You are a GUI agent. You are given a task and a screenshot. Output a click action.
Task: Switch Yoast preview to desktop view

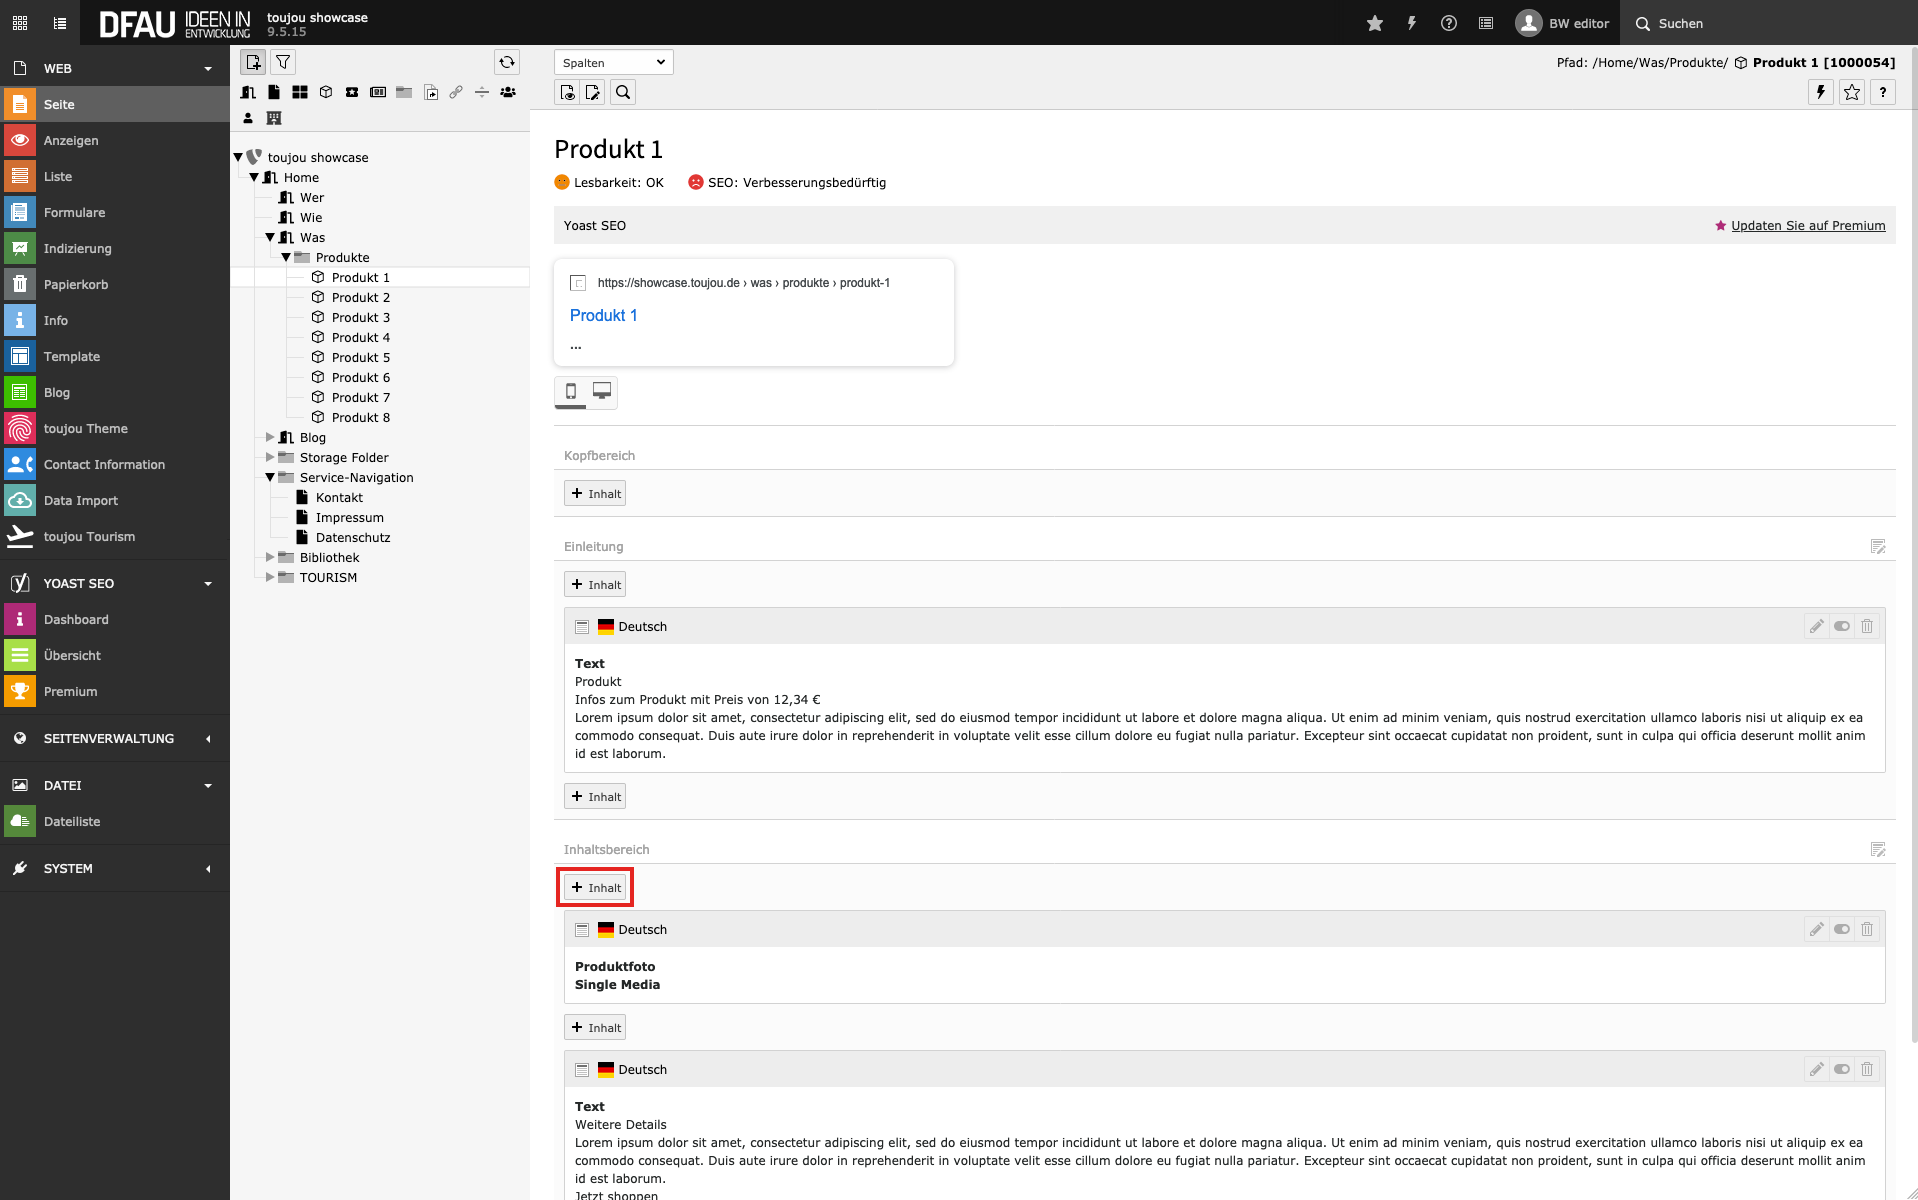(x=602, y=391)
